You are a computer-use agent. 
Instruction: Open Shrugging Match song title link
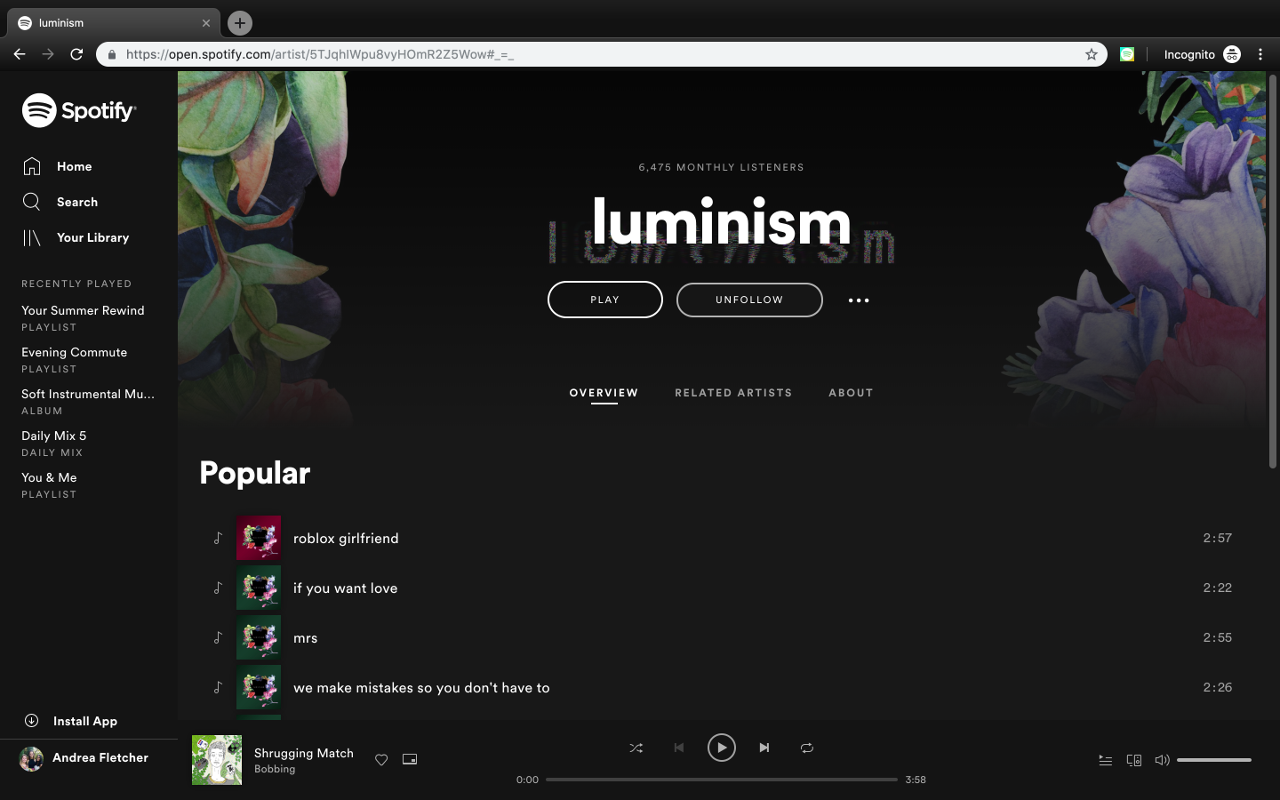click(x=304, y=753)
